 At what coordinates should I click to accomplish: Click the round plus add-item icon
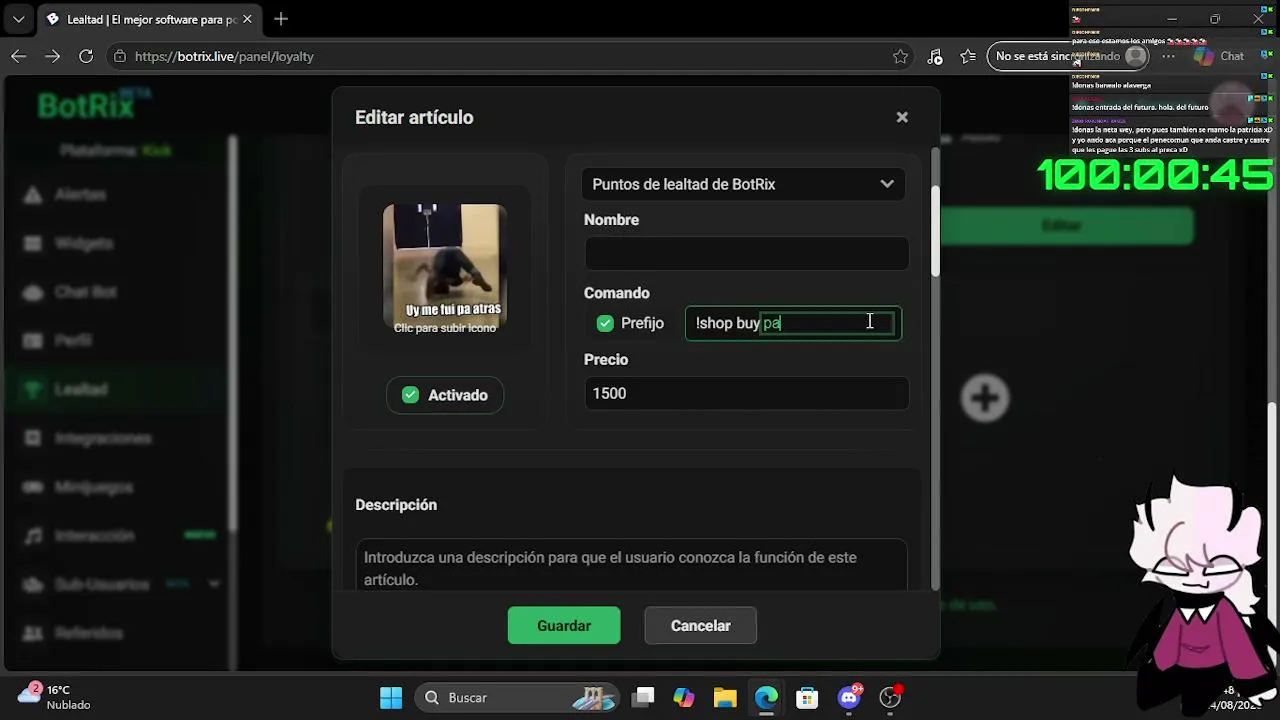pyautogui.click(x=985, y=398)
